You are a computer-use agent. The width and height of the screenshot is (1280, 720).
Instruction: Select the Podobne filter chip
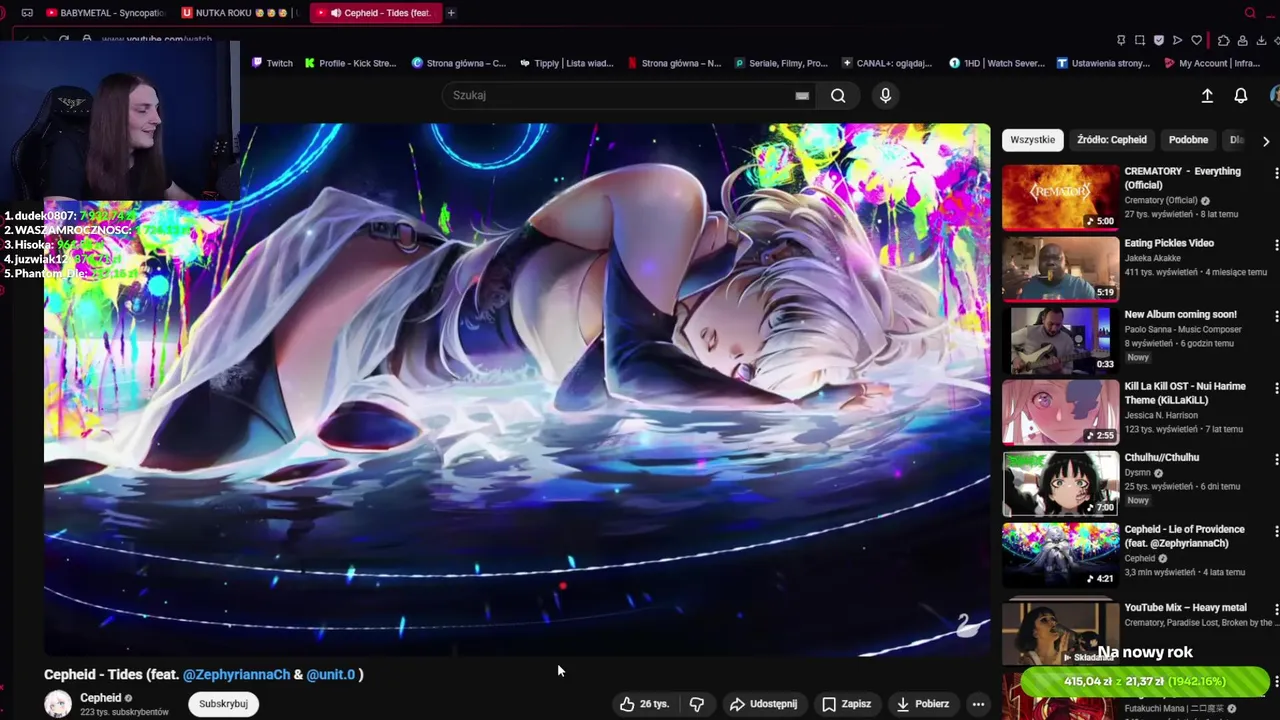pos(1188,140)
